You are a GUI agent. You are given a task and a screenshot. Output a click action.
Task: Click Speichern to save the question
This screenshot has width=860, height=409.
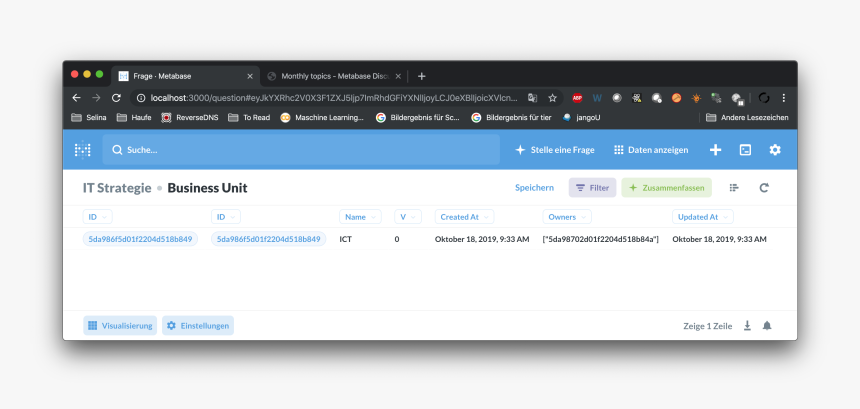[x=534, y=188]
